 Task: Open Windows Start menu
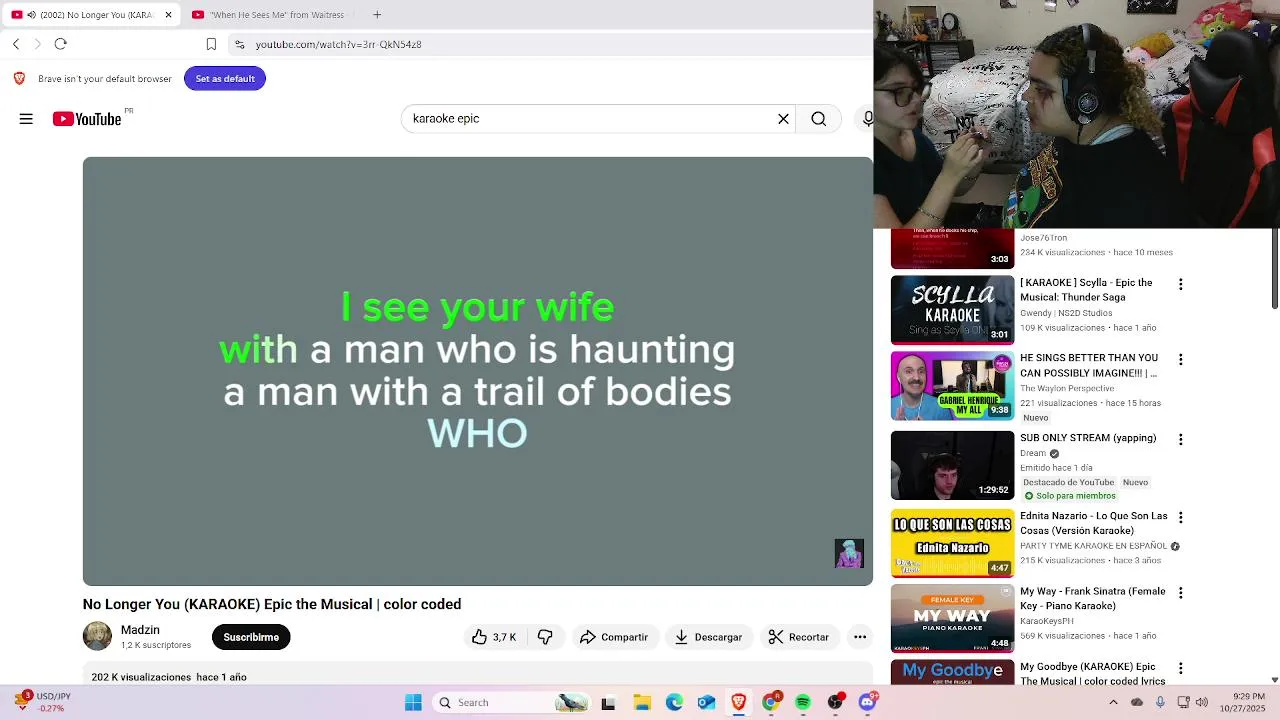tap(413, 703)
